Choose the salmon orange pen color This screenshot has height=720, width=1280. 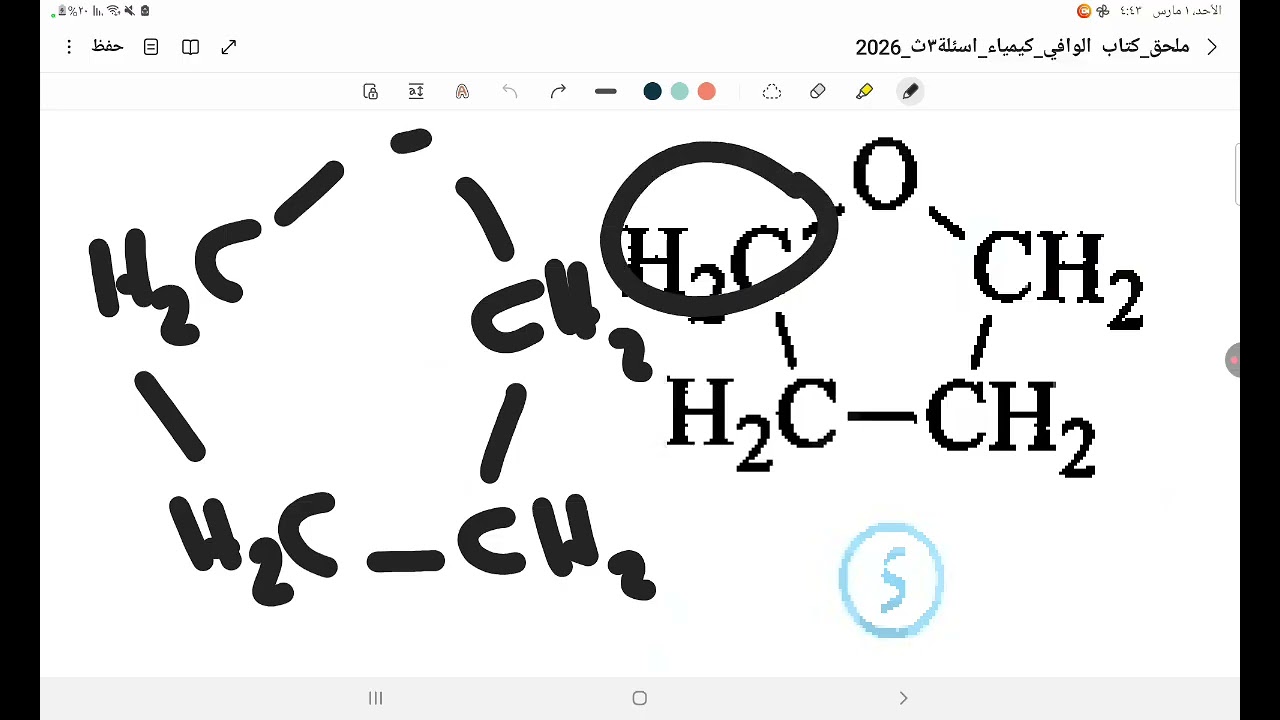point(707,91)
